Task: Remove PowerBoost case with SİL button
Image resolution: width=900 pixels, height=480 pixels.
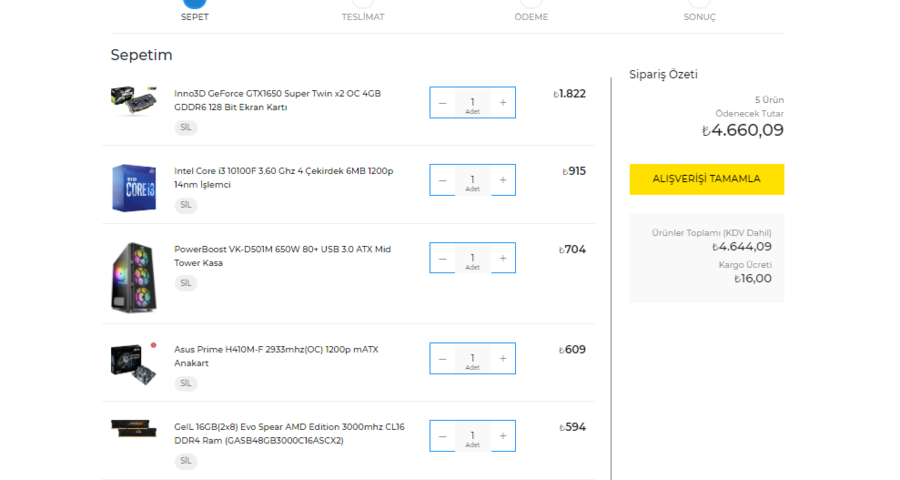Action: coord(185,283)
